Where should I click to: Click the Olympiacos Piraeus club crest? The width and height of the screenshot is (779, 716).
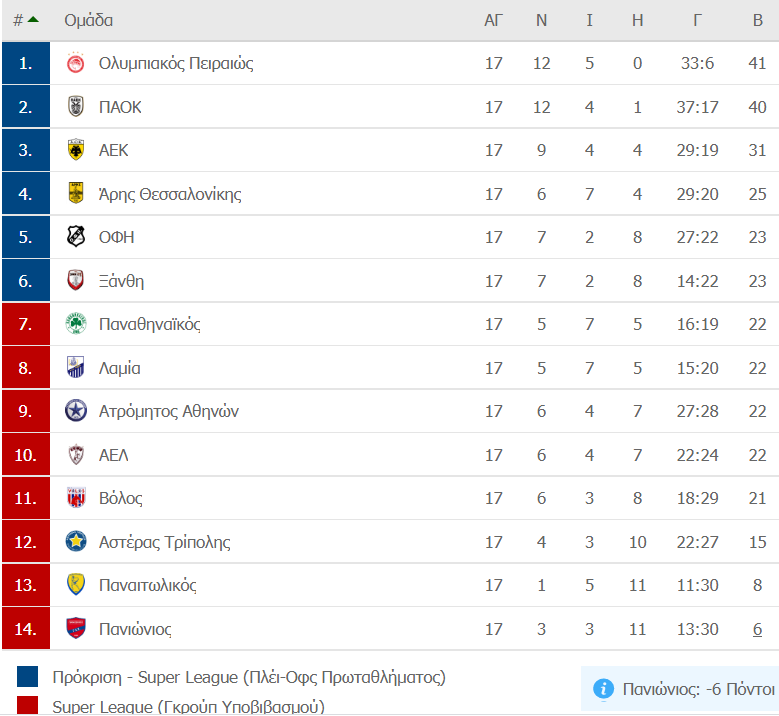pyautogui.click(x=76, y=63)
